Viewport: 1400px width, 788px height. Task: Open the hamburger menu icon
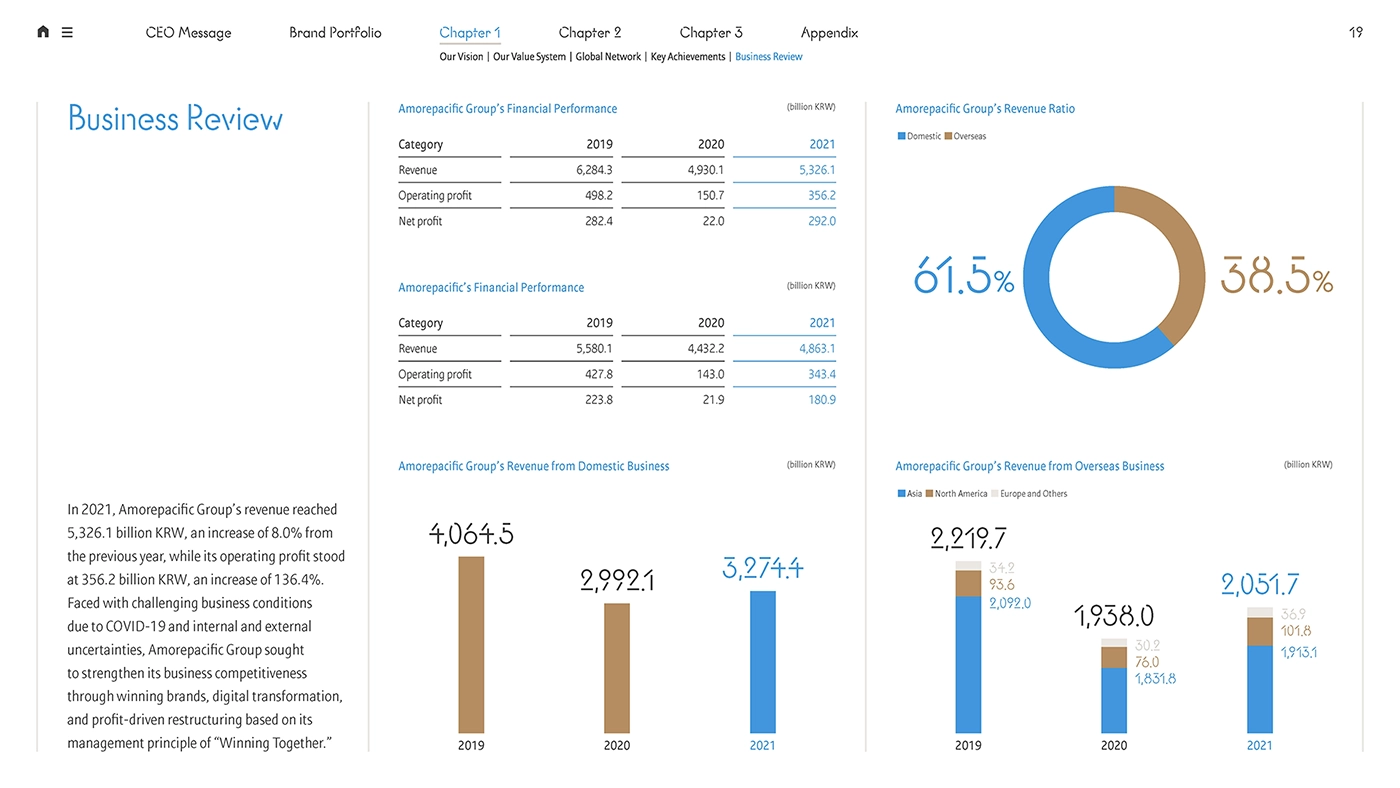click(67, 32)
